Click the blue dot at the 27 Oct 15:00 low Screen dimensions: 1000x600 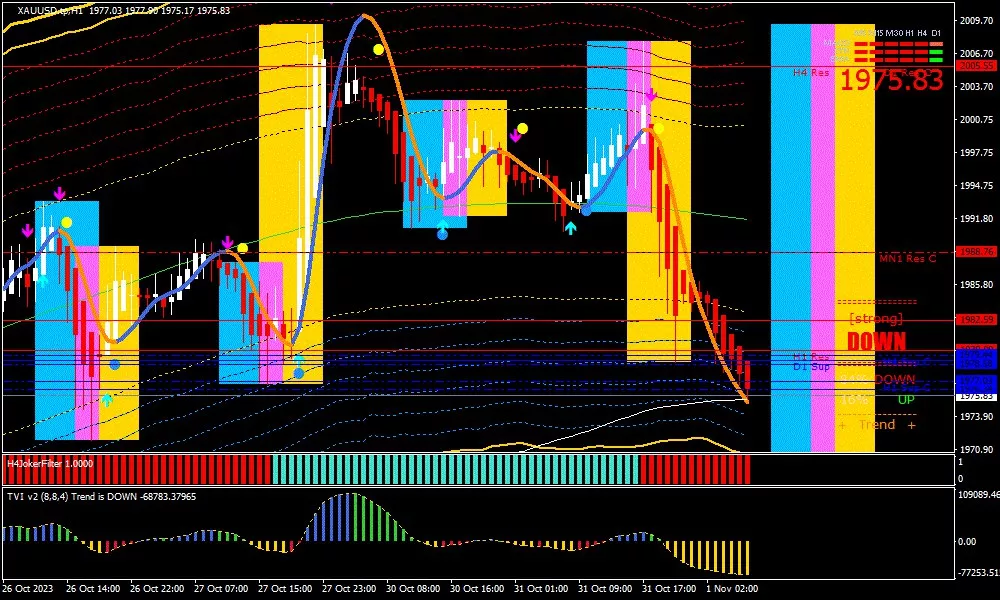coord(298,373)
